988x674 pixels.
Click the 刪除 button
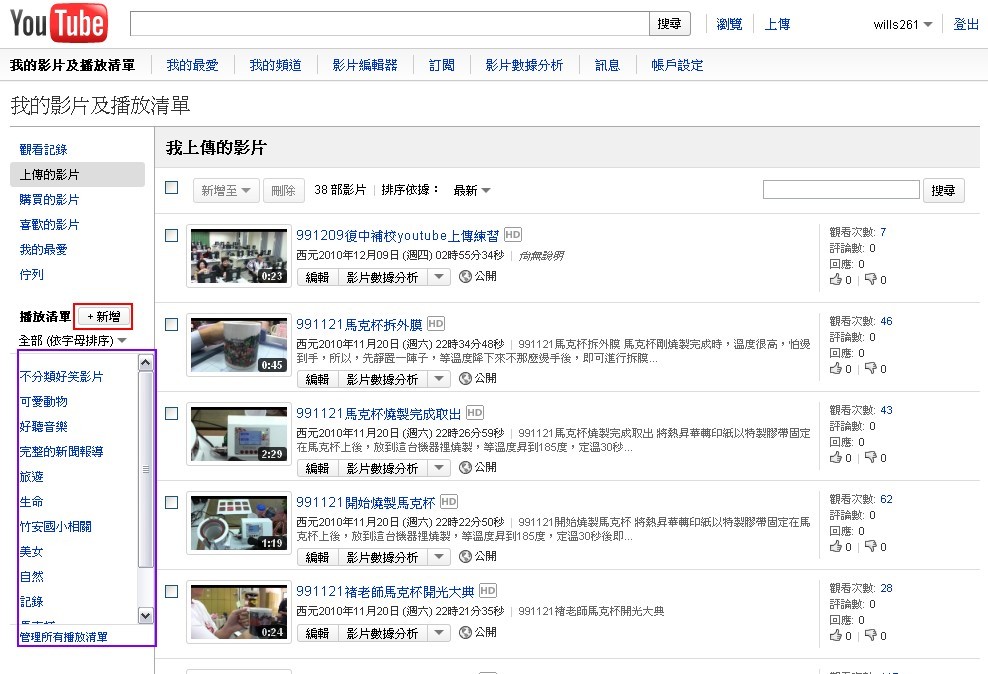284,190
